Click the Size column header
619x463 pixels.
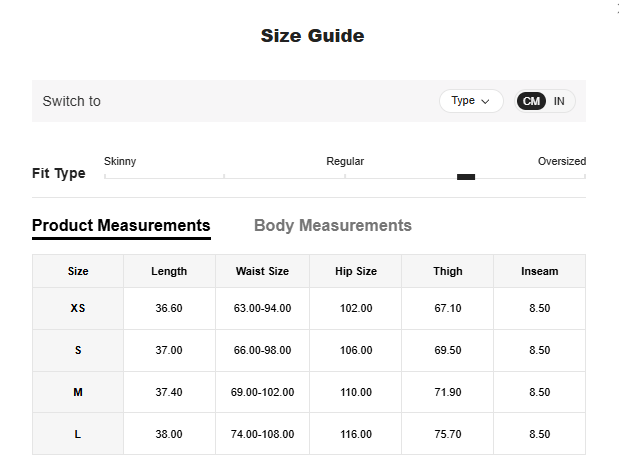point(78,271)
